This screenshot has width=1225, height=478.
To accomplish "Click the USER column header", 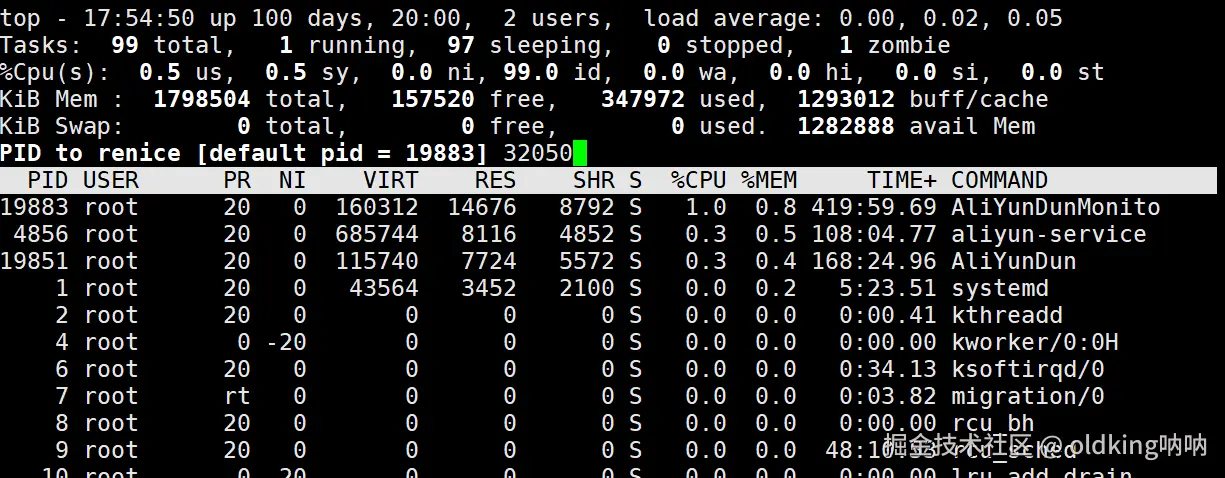I will coord(111,180).
